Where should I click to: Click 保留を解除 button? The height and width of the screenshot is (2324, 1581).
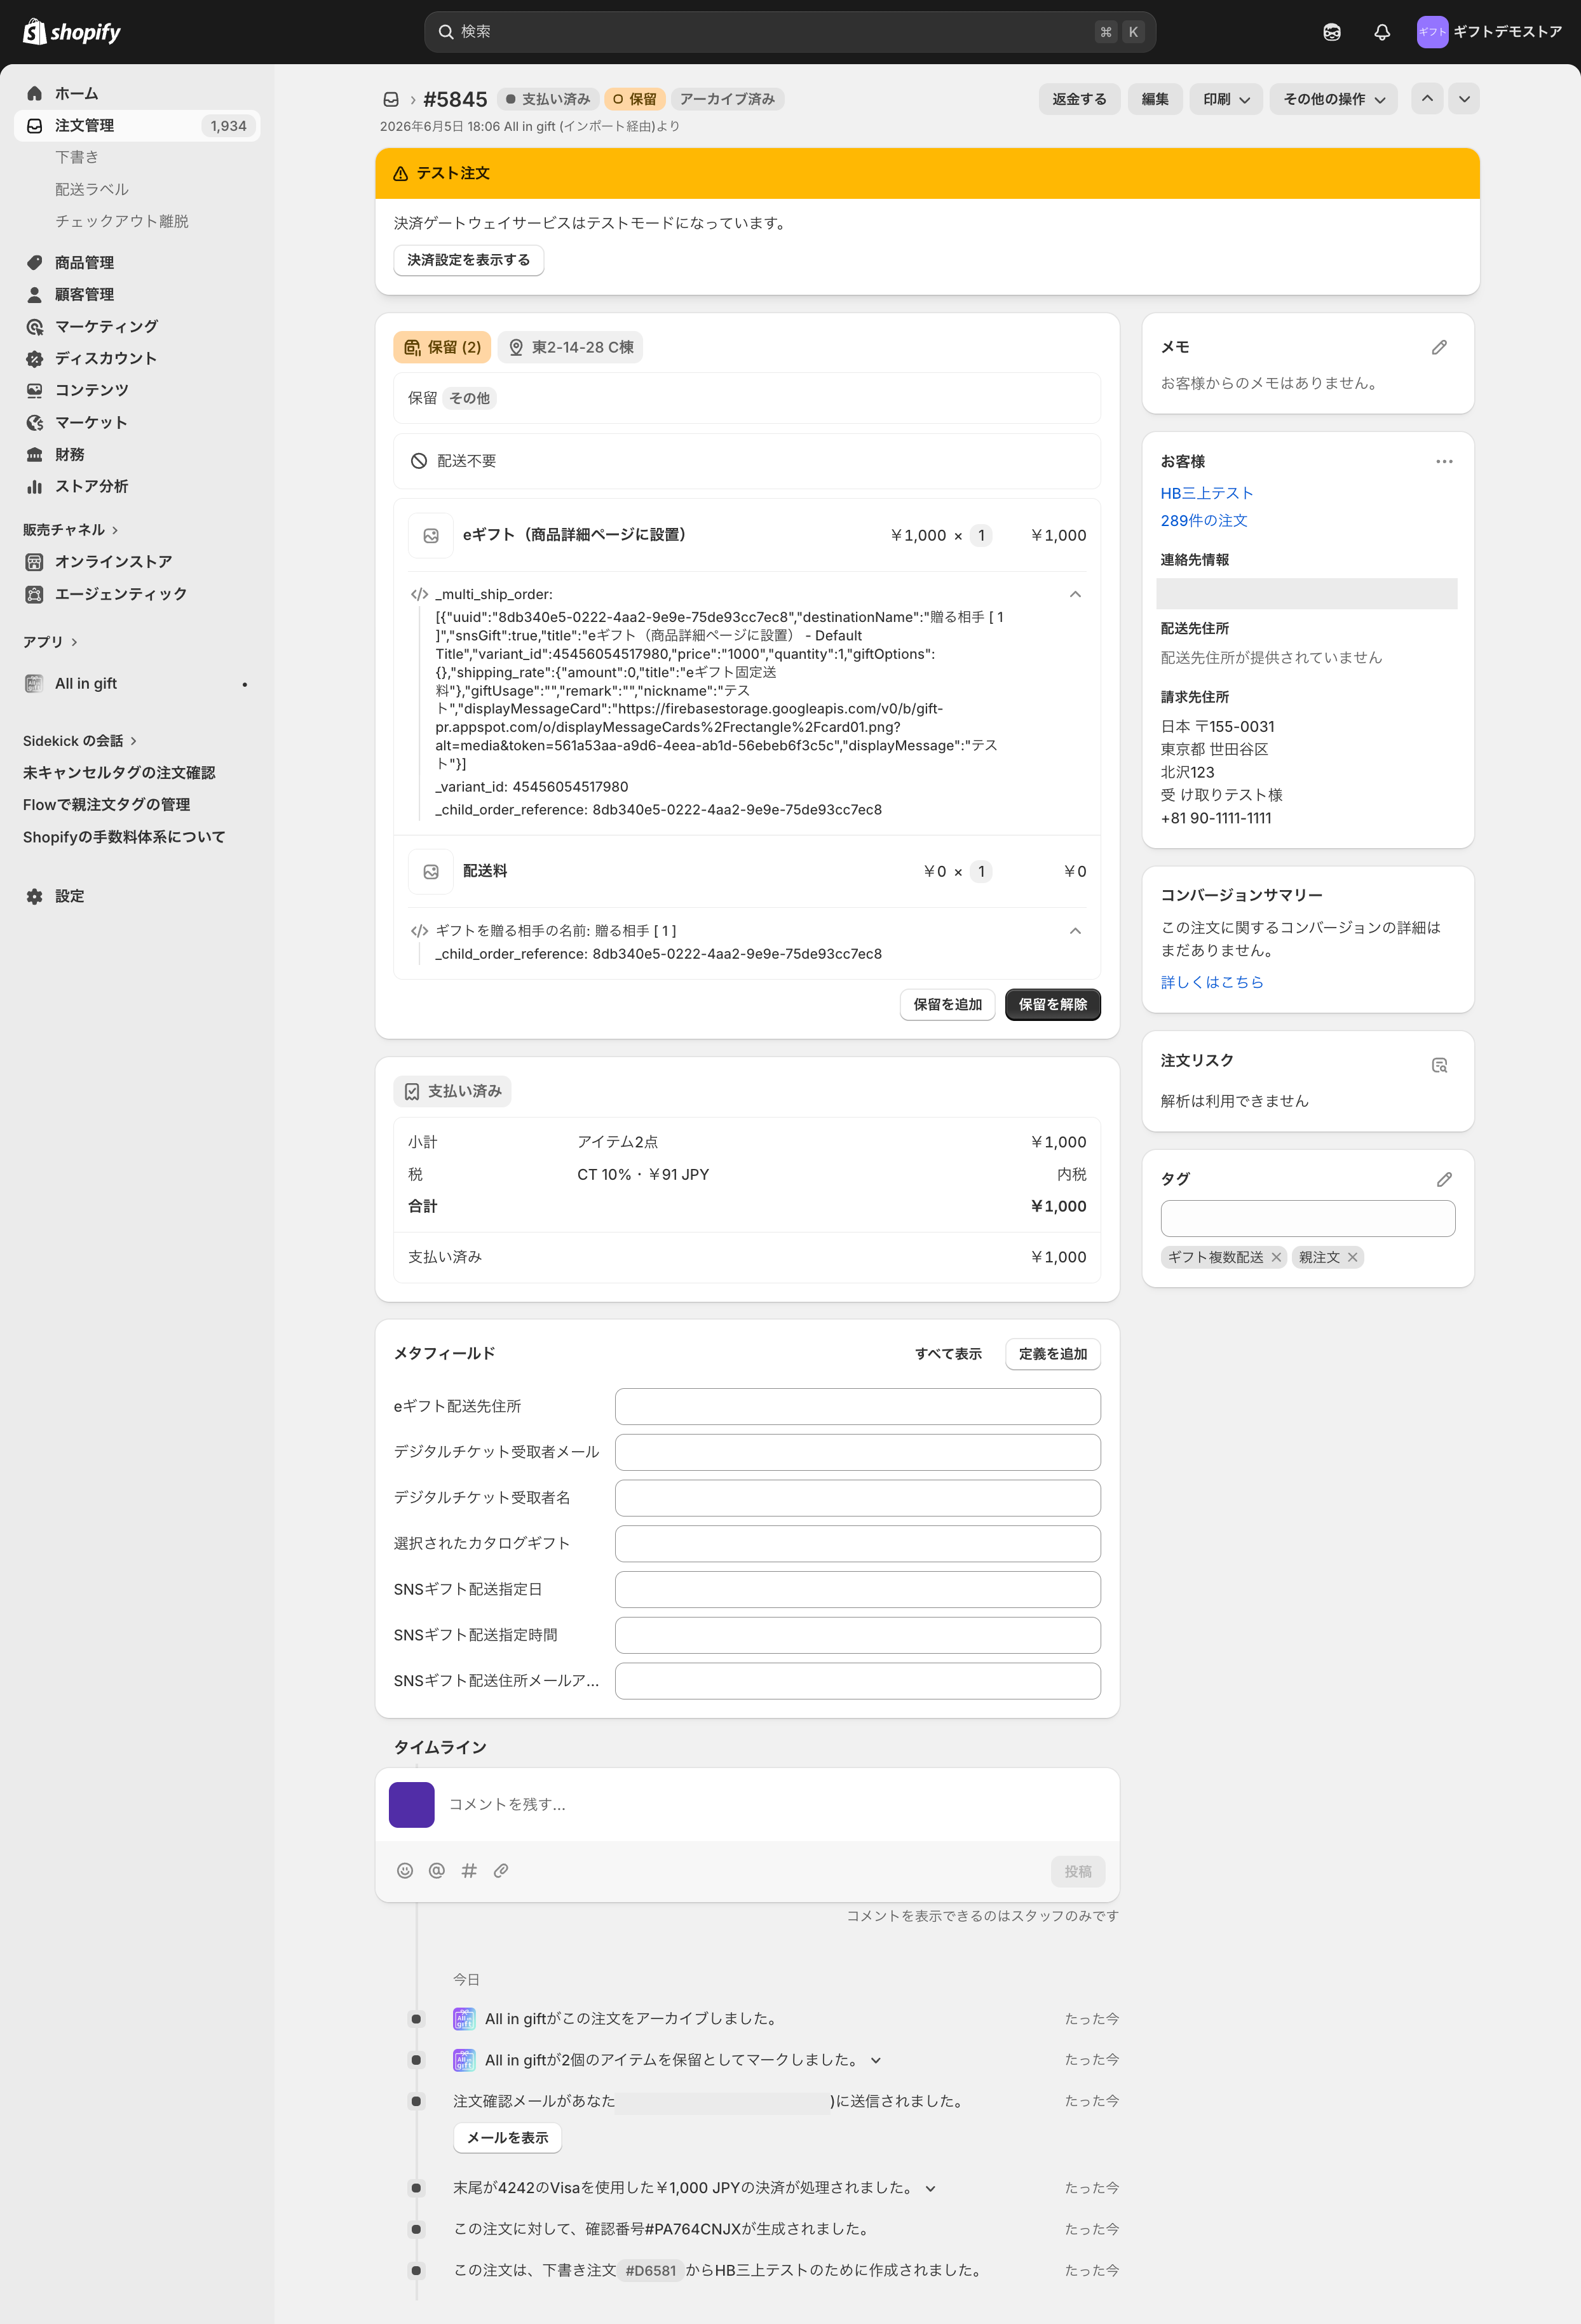tap(1052, 1004)
